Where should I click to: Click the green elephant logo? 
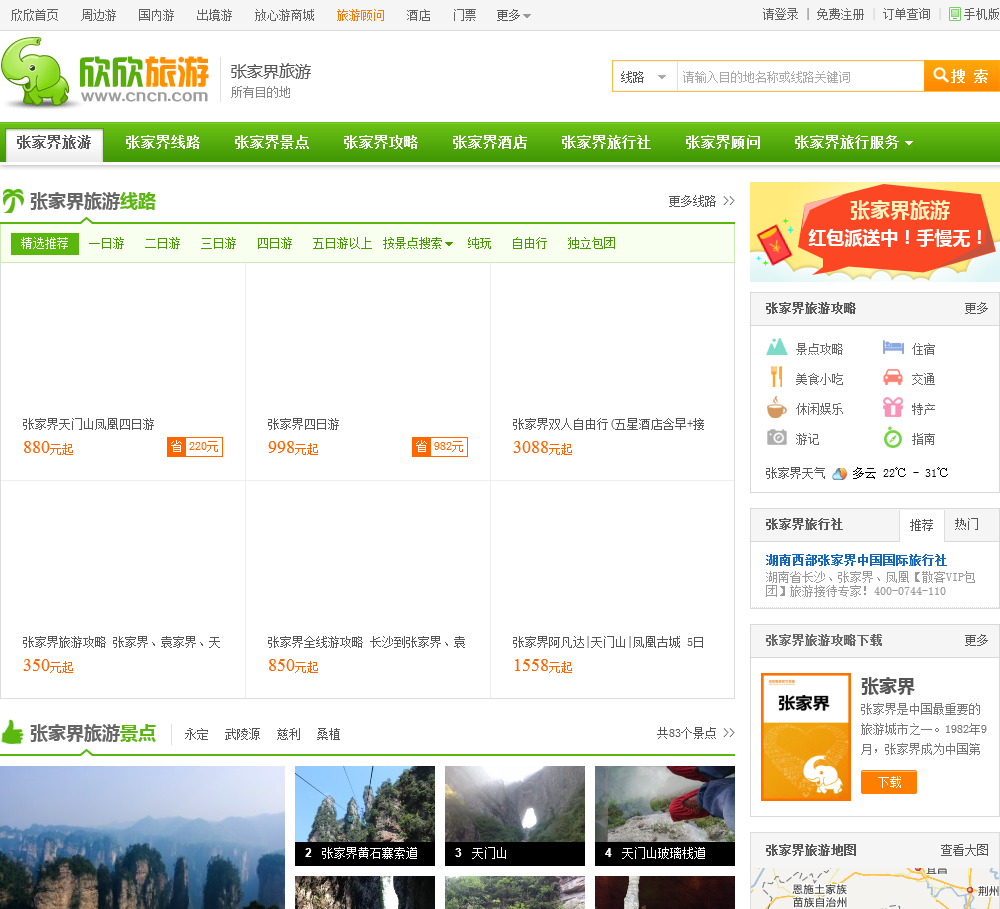[35, 71]
